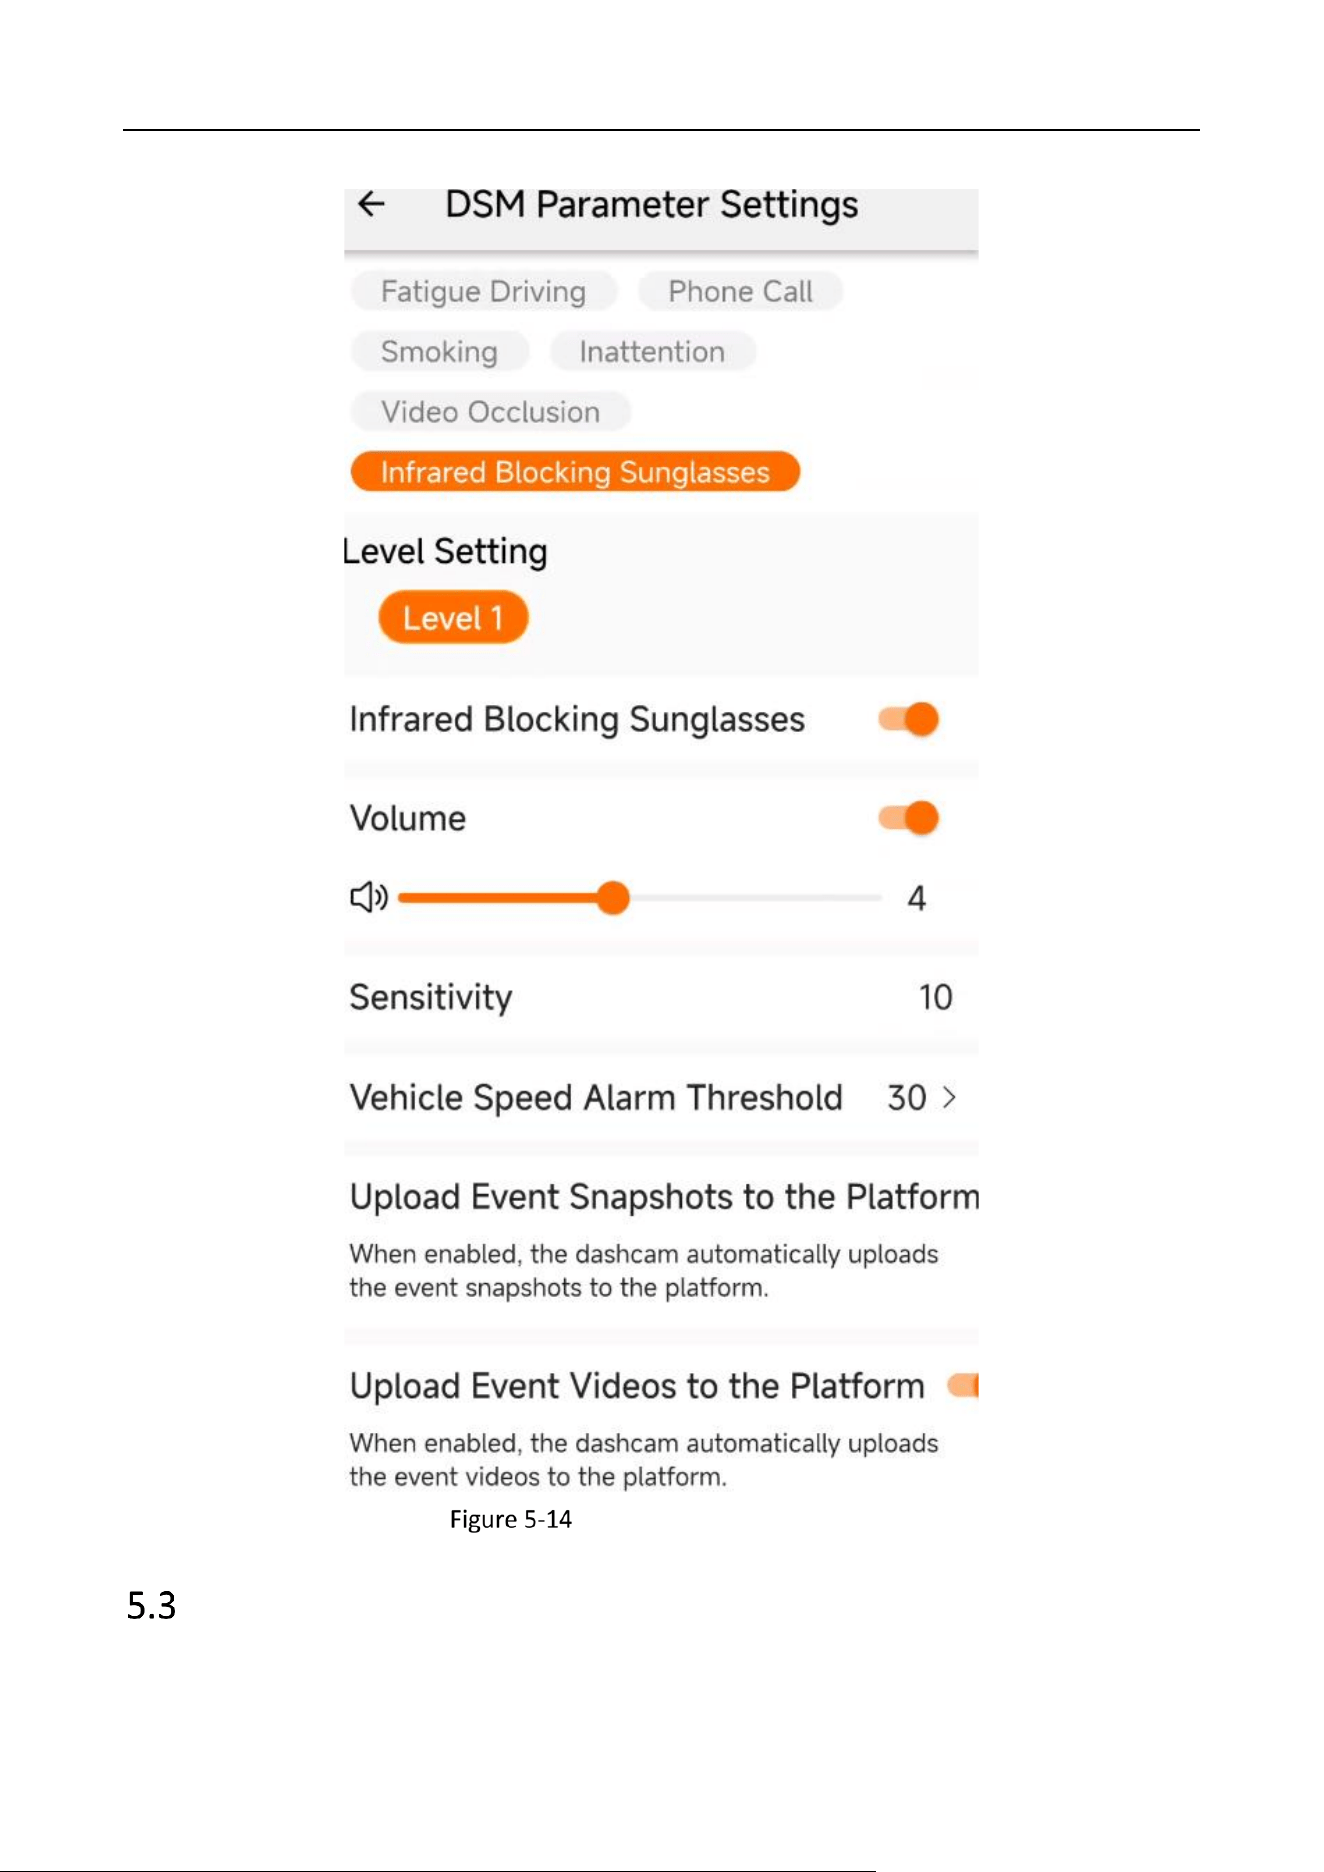Click the volume speaker icon
The image size is (1324, 1872).
tap(369, 897)
